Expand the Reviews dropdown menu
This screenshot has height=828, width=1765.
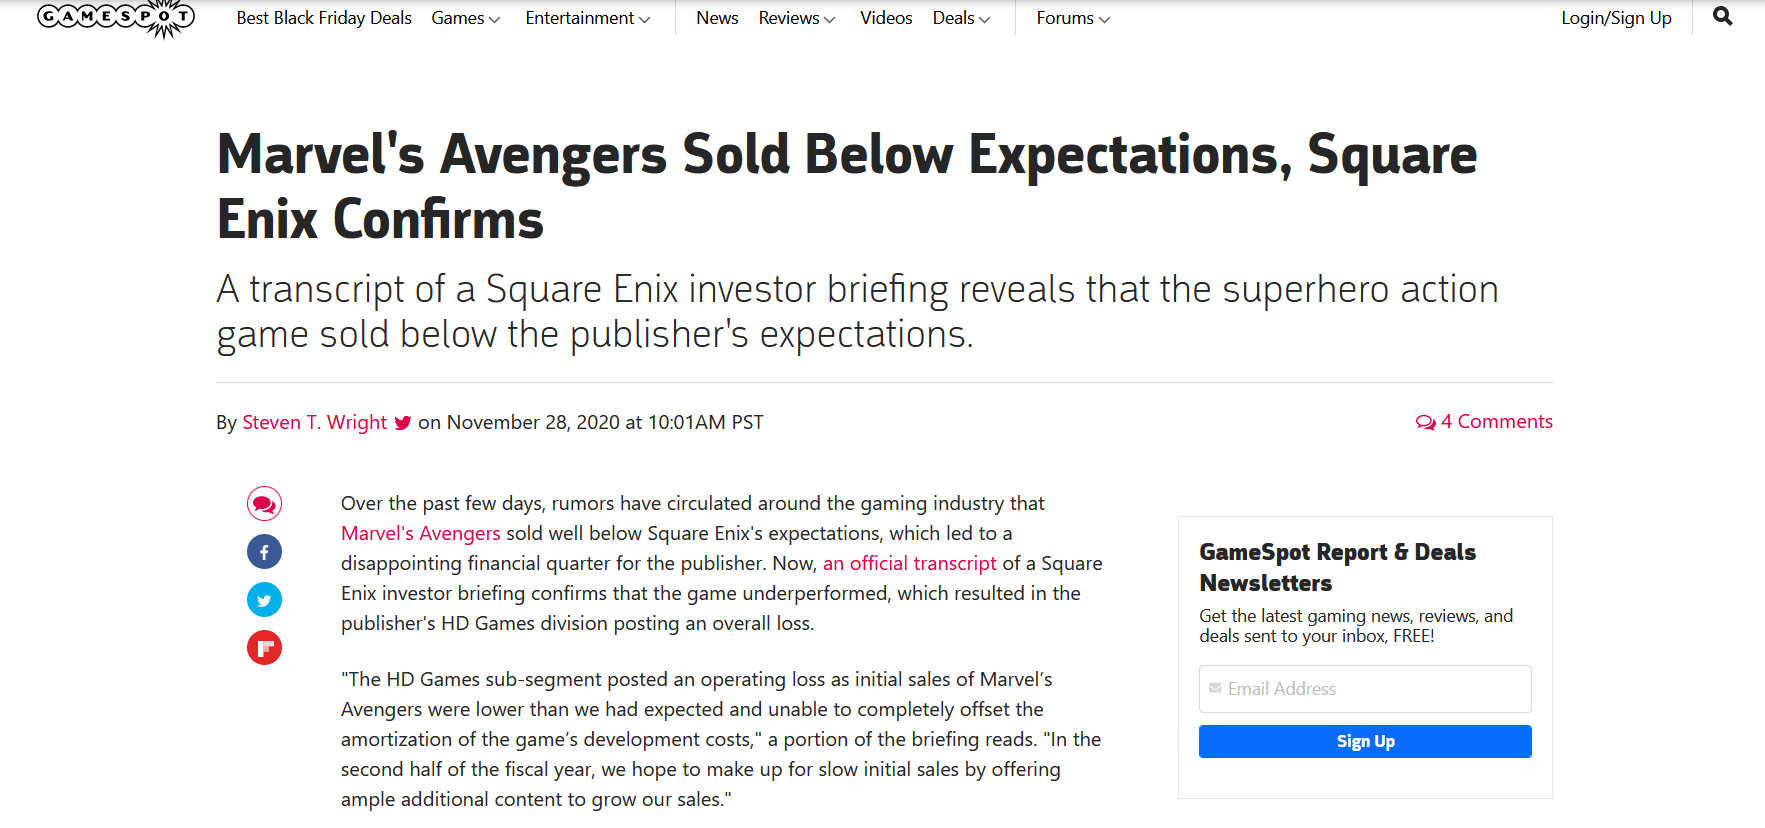[796, 18]
